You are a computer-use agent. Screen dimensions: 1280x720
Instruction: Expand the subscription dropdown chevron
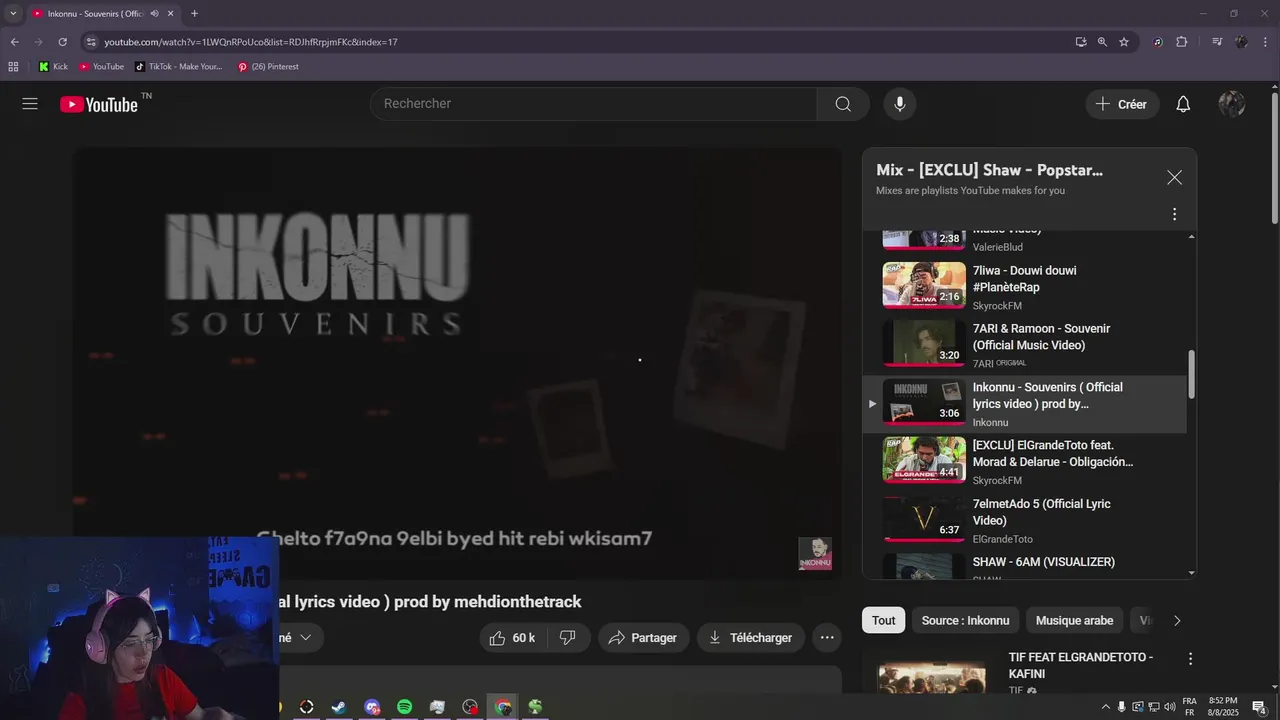305,637
